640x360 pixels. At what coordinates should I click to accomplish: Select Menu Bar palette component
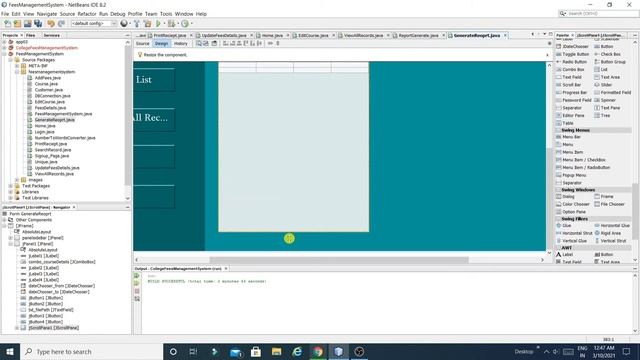[568, 137]
